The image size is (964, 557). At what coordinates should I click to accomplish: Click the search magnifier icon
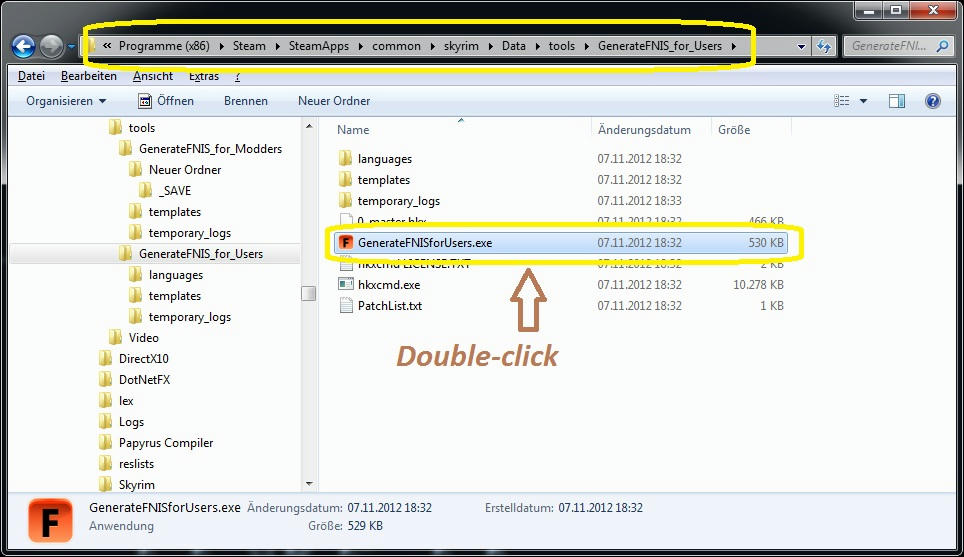(942, 46)
